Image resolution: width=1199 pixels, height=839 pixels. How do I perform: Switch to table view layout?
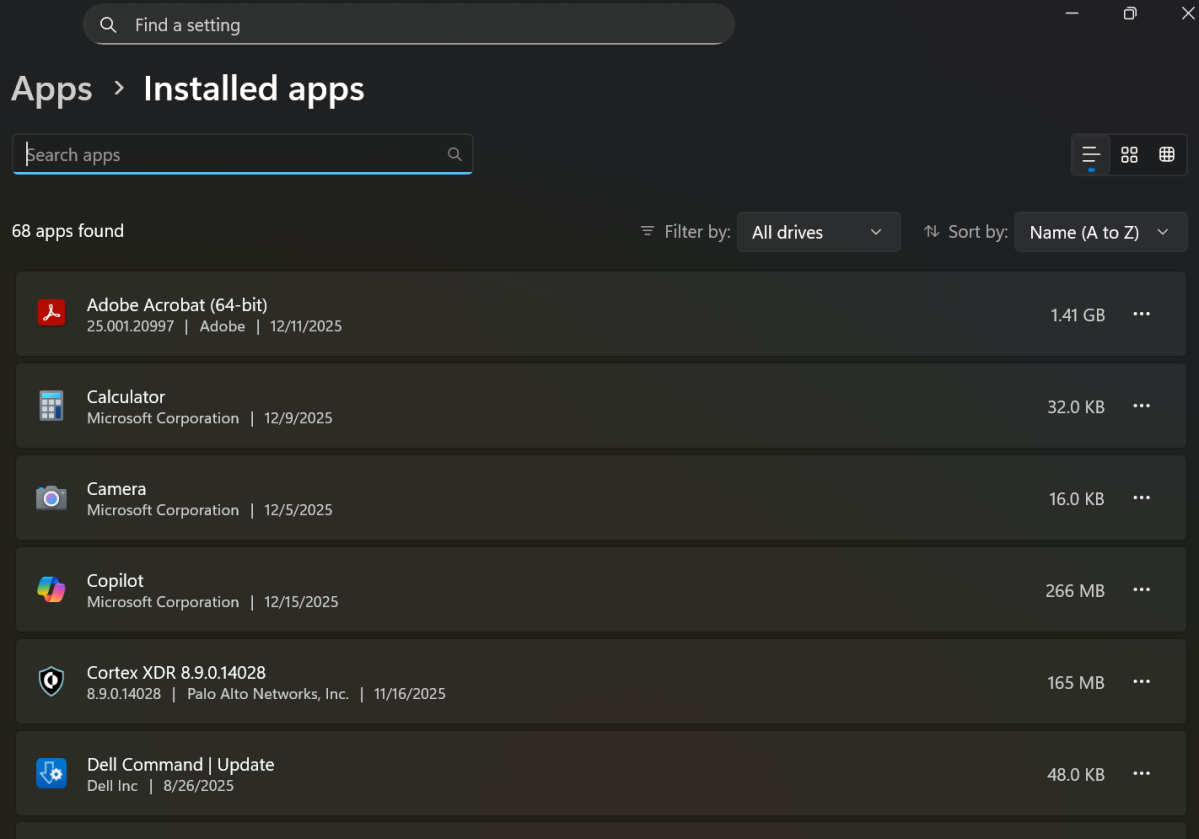click(1166, 155)
